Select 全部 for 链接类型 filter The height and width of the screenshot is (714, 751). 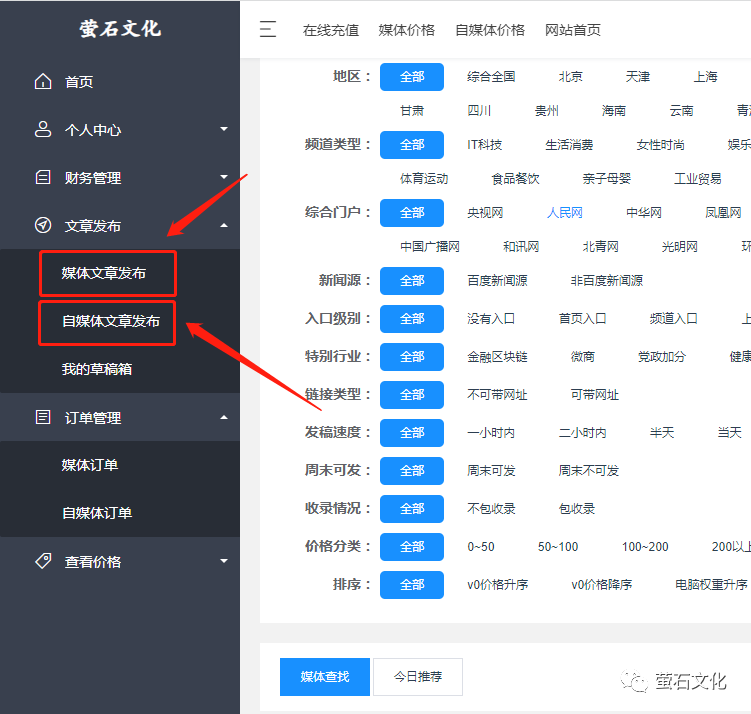pyautogui.click(x=412, y=395)
